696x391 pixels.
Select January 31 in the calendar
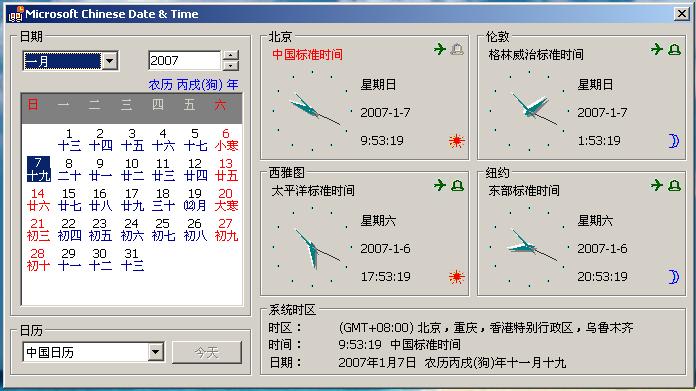point(132,259)
